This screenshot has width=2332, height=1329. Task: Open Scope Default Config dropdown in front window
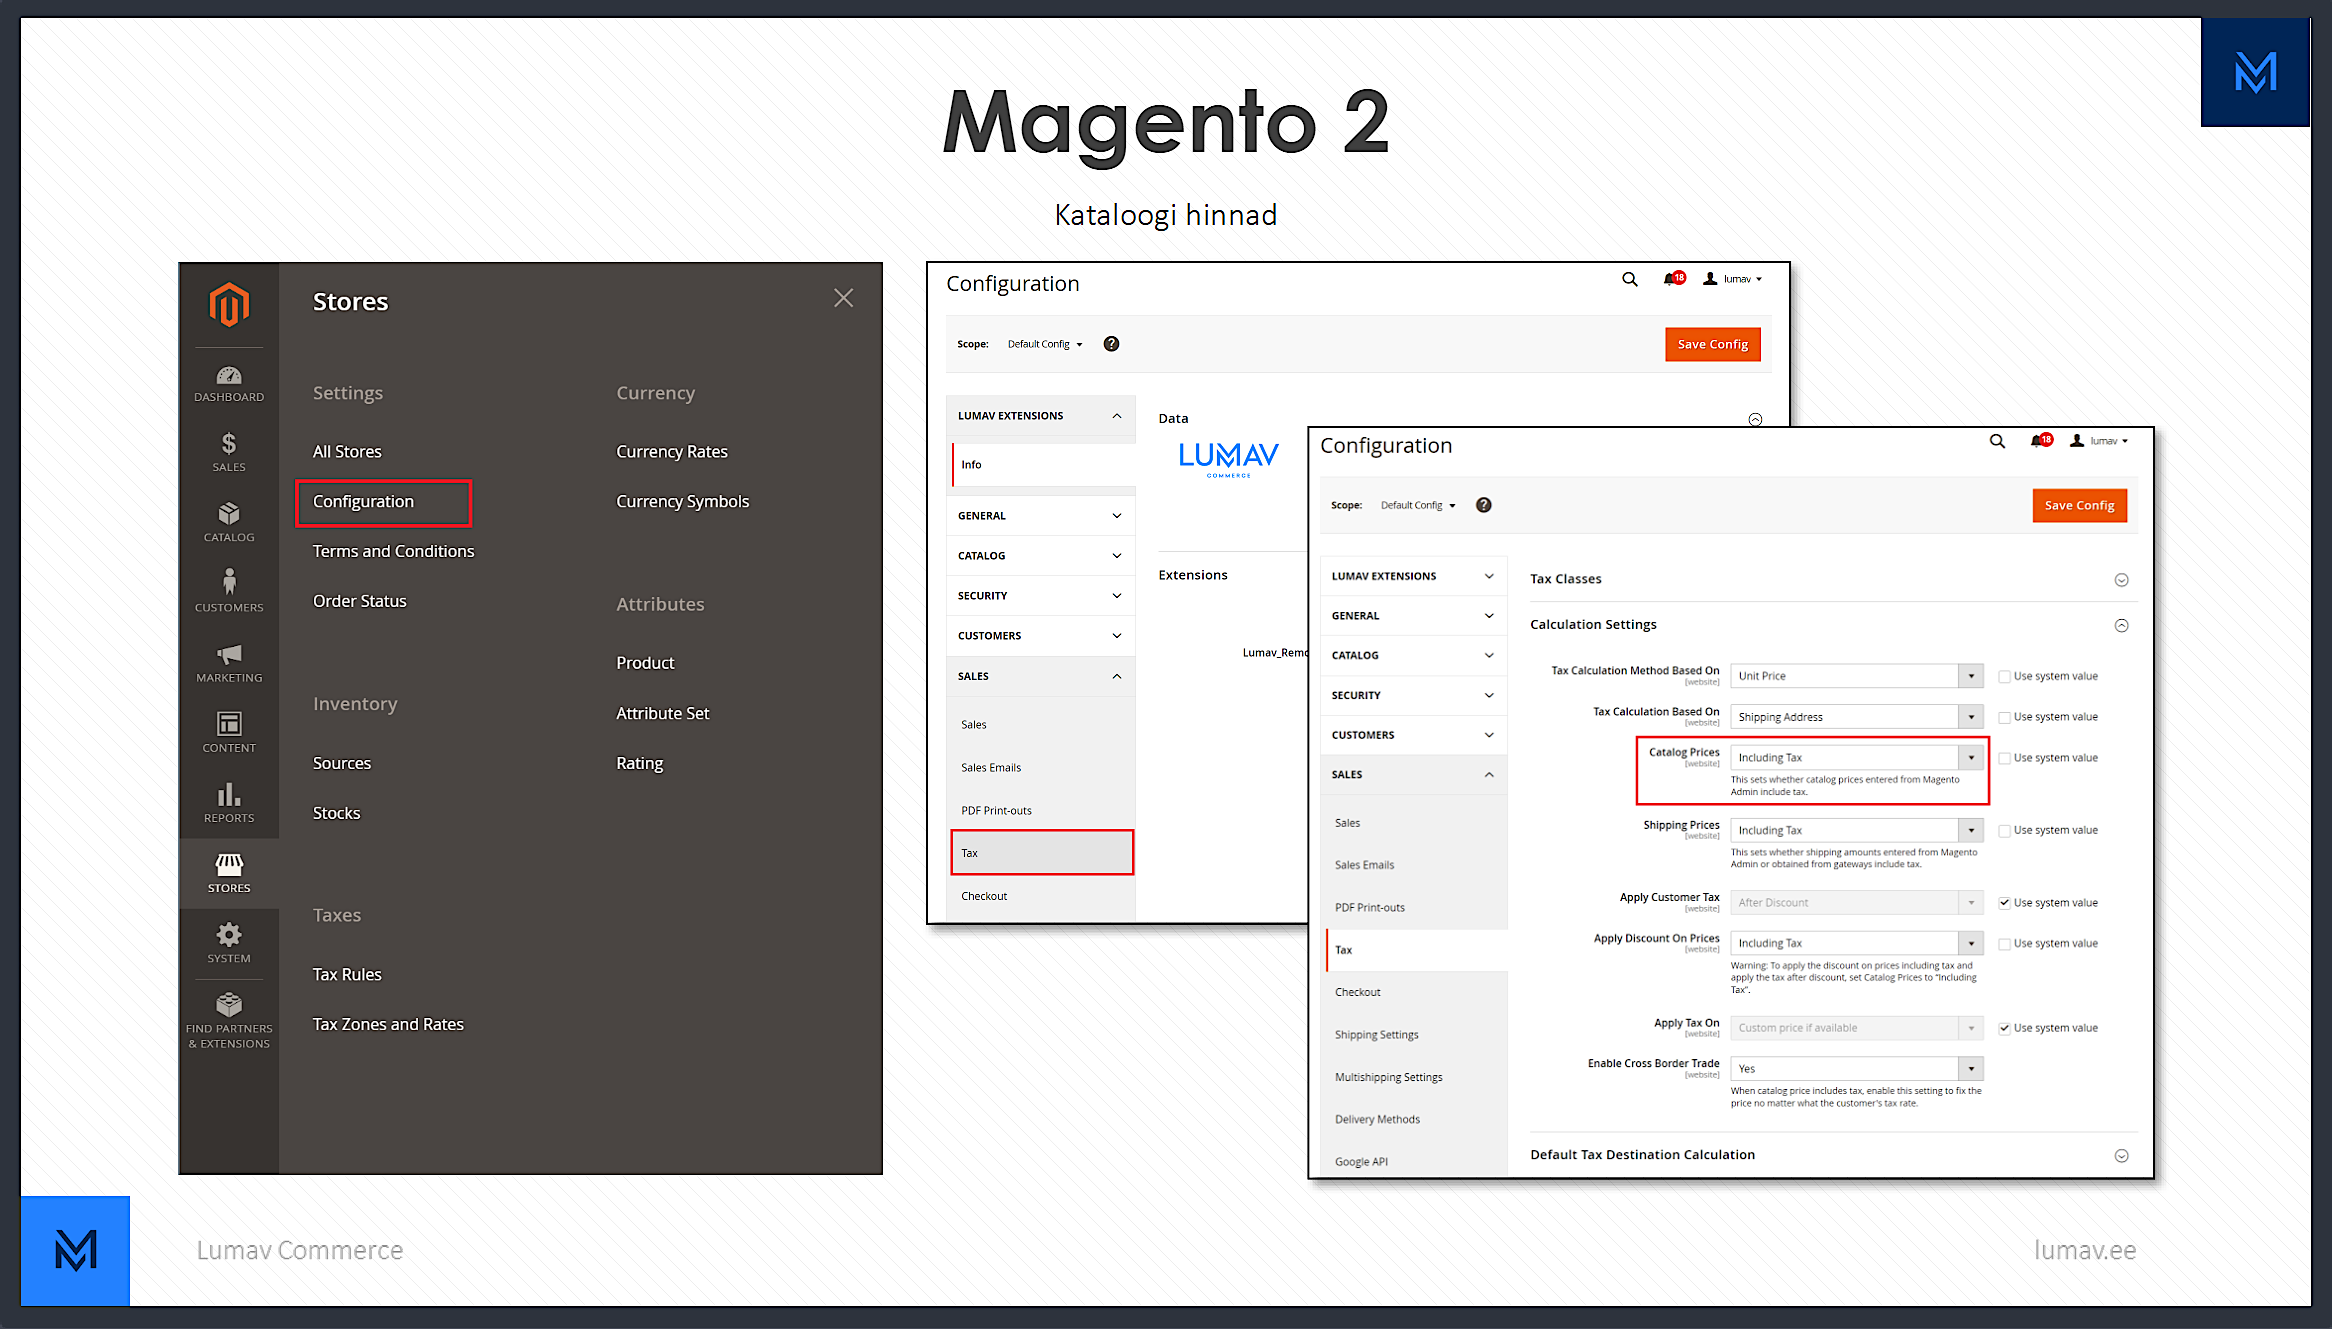pos(1418,505)
